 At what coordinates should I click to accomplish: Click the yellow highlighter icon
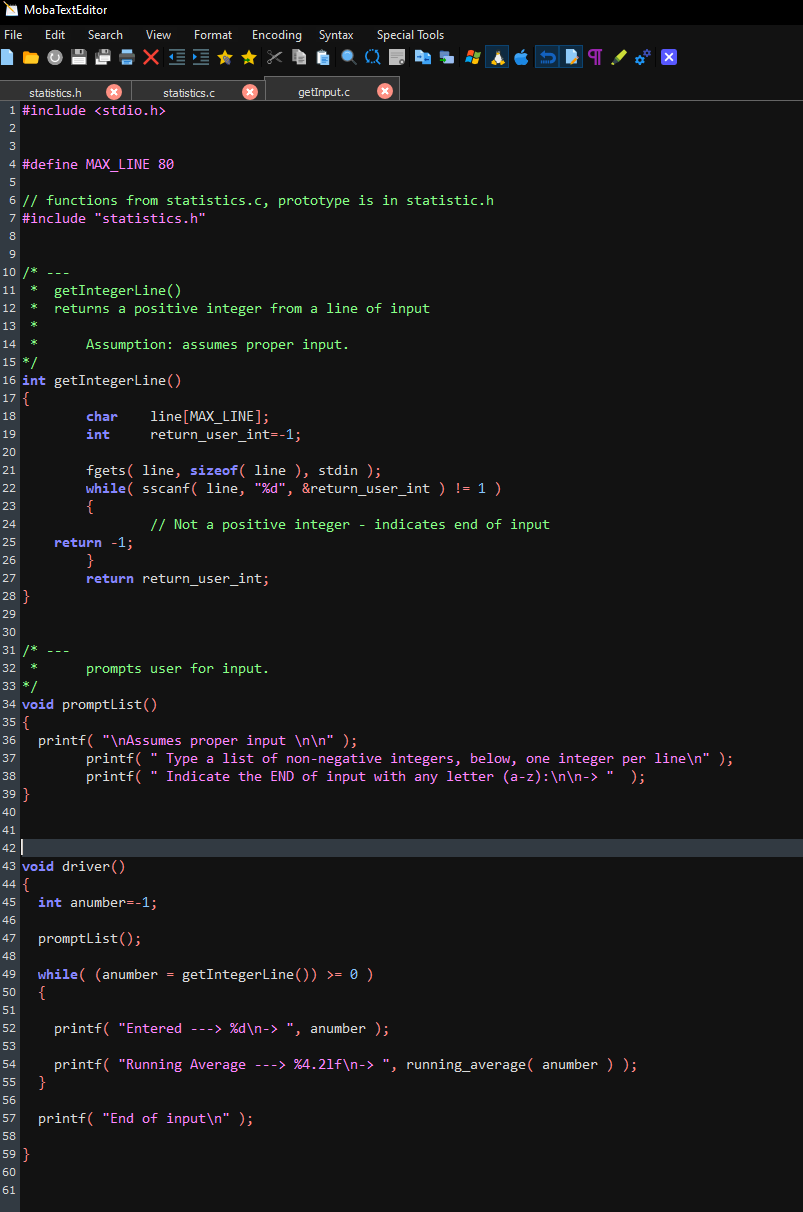click(x=619, y=57)
